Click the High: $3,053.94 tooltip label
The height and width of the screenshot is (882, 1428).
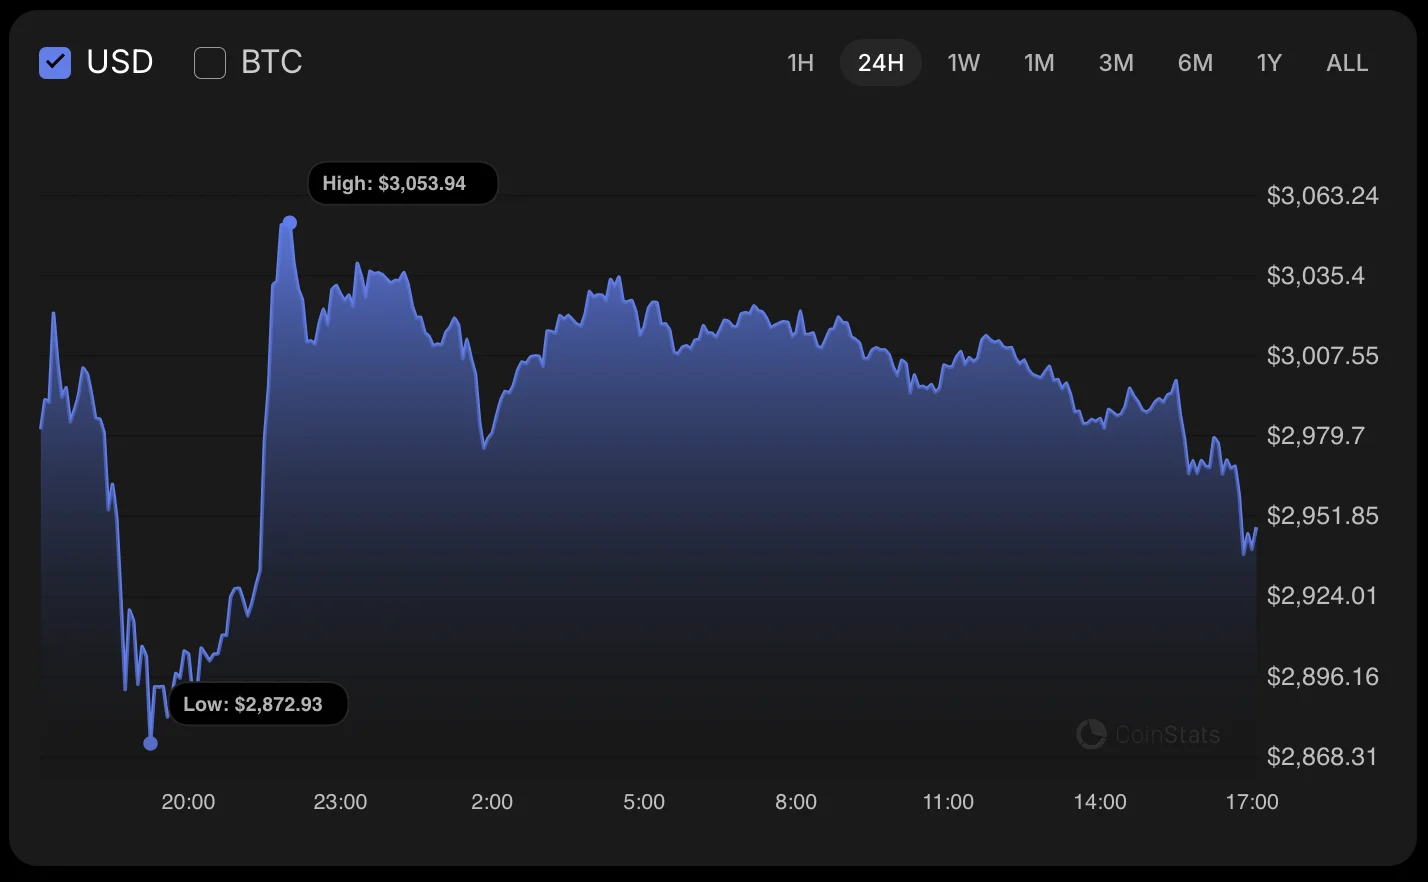(x=403, y=184)
